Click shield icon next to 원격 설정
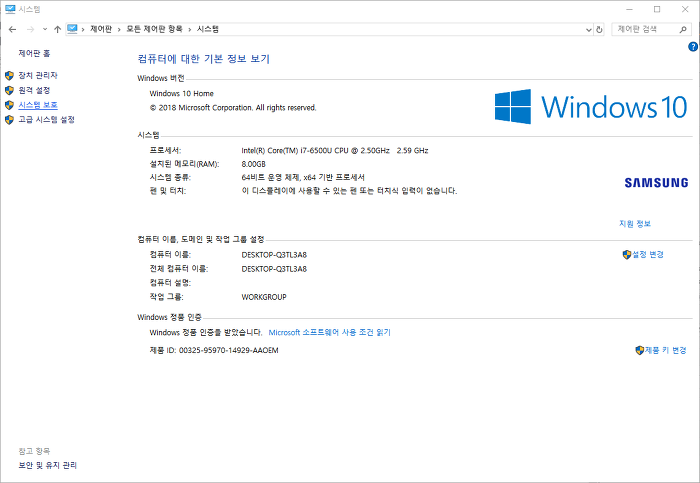700x483 pixels. [9, 90]
